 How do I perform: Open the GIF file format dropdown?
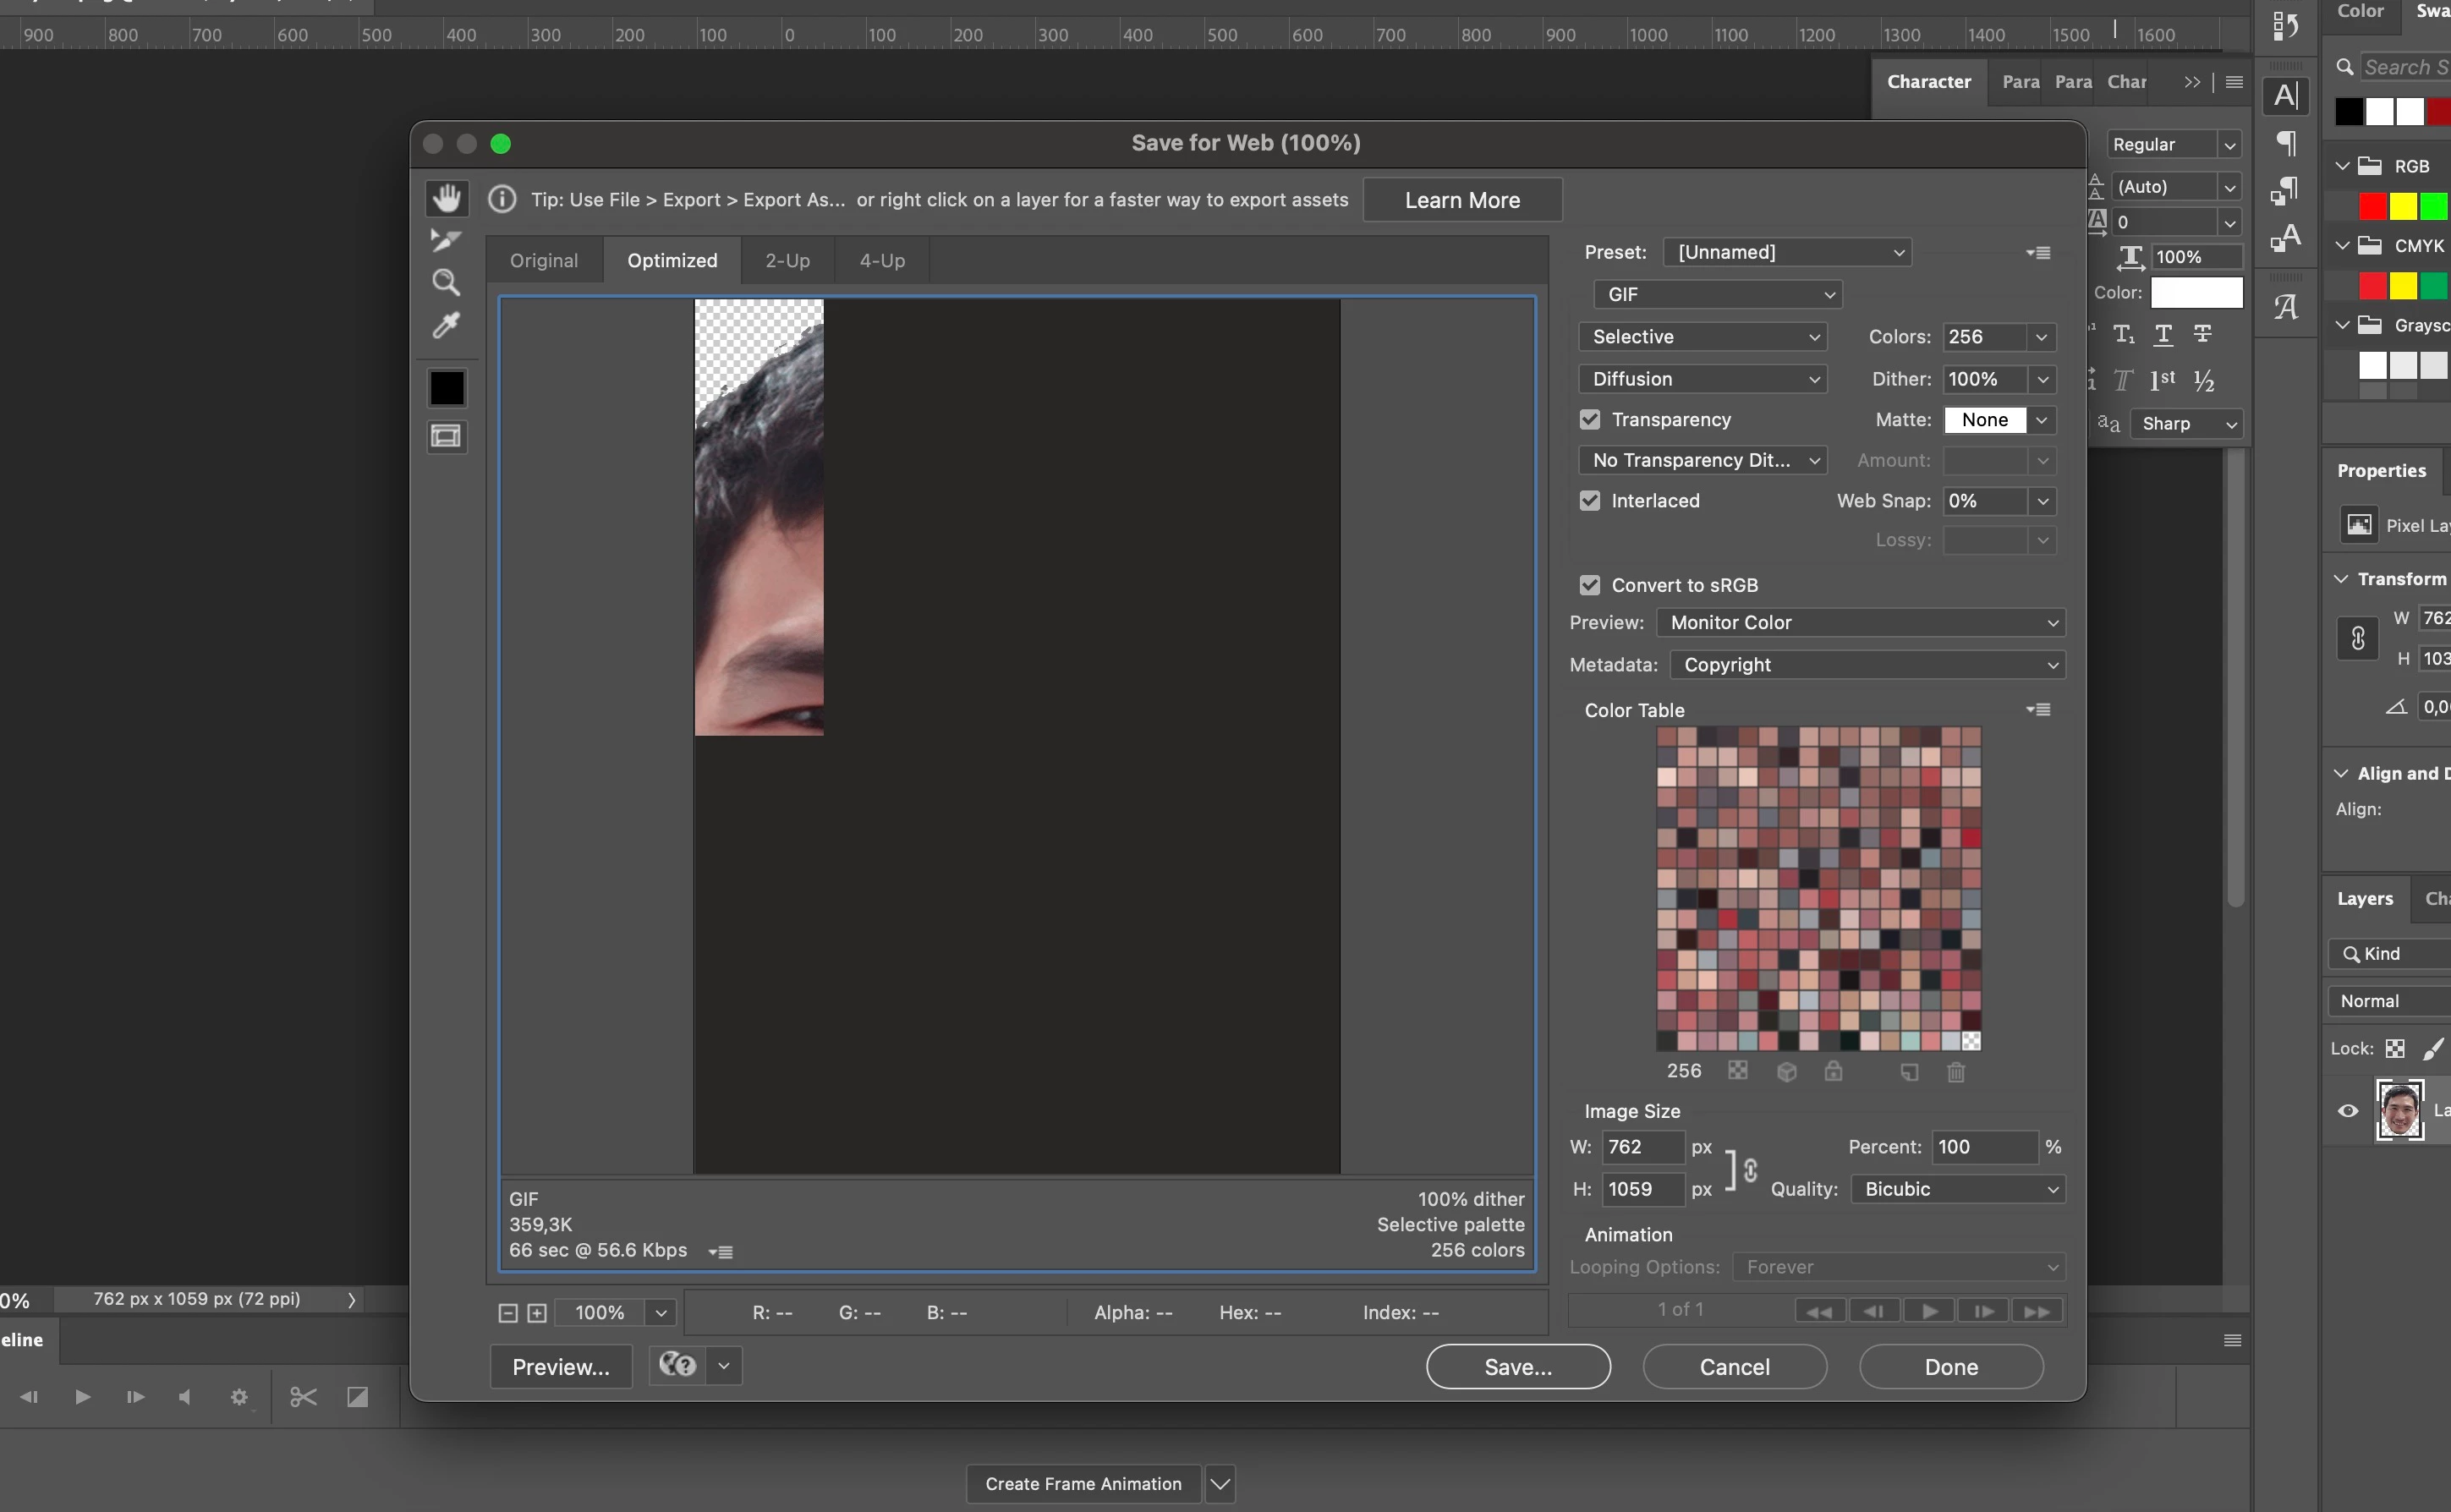tap(1717, 295)
